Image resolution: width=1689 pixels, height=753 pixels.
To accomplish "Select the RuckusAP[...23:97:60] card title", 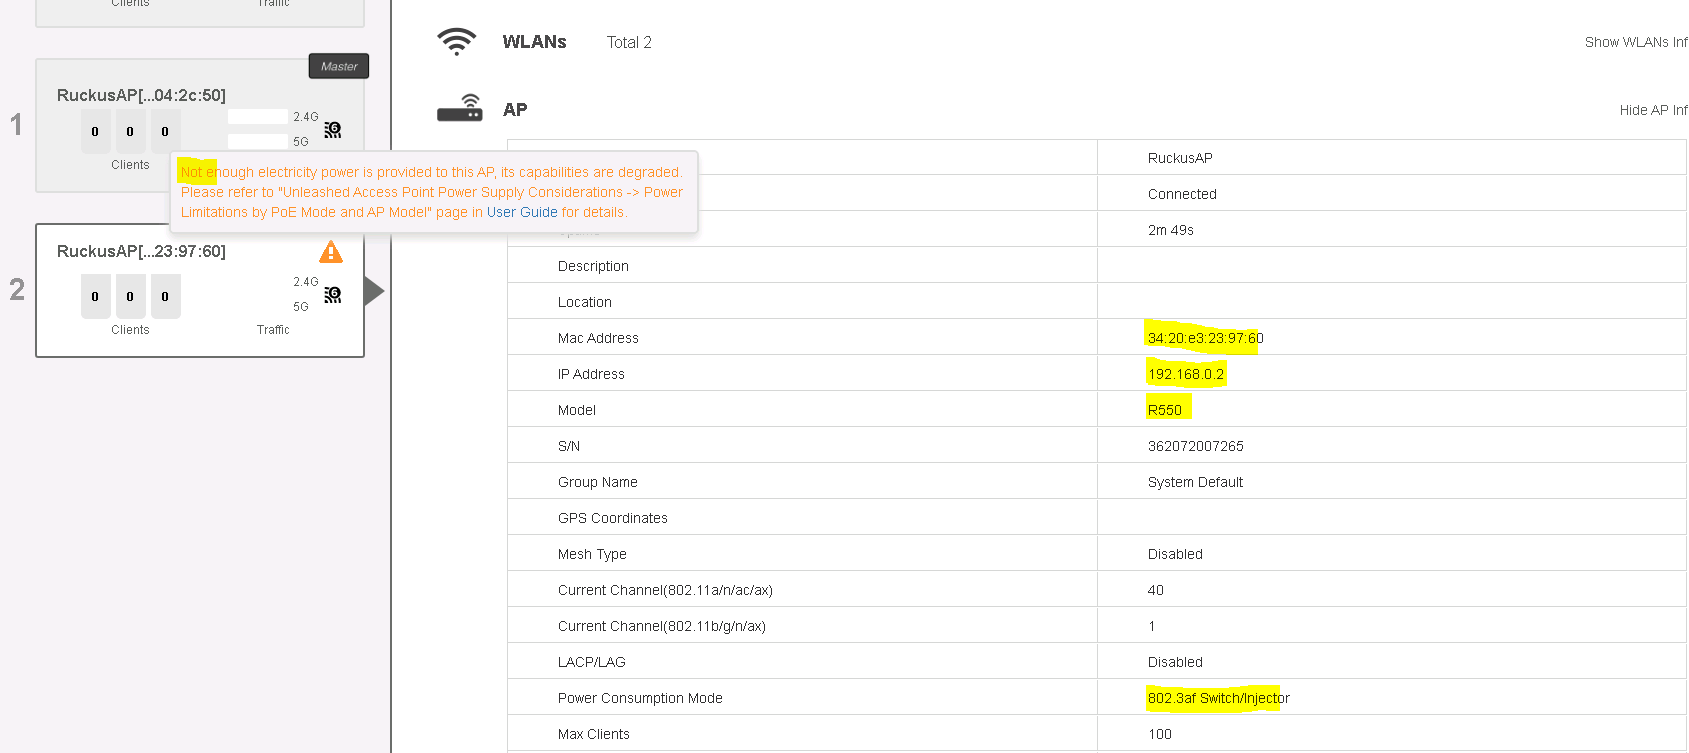I will [141, 251].
